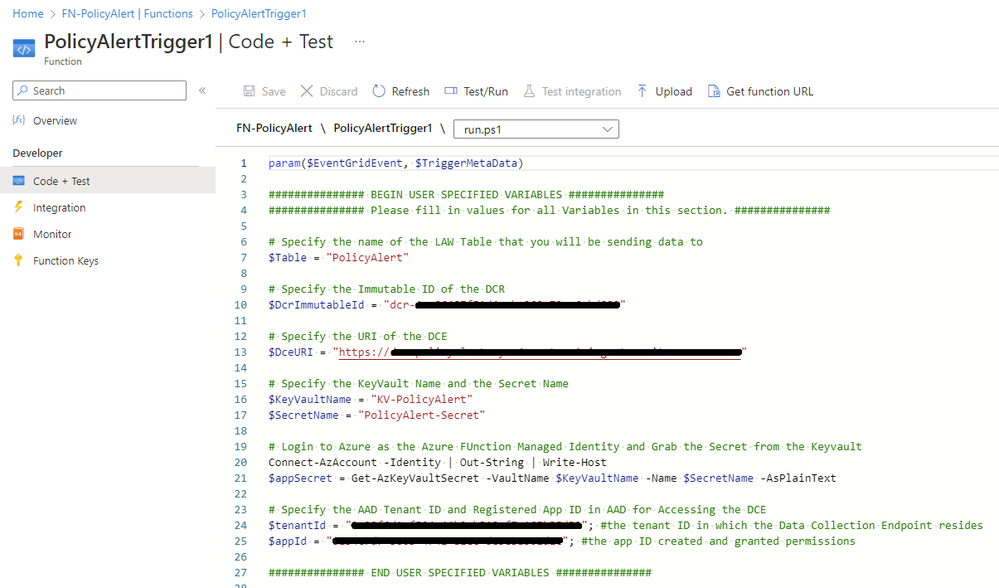Click FN-PolicyAlert in the file path

click(274, 128)
